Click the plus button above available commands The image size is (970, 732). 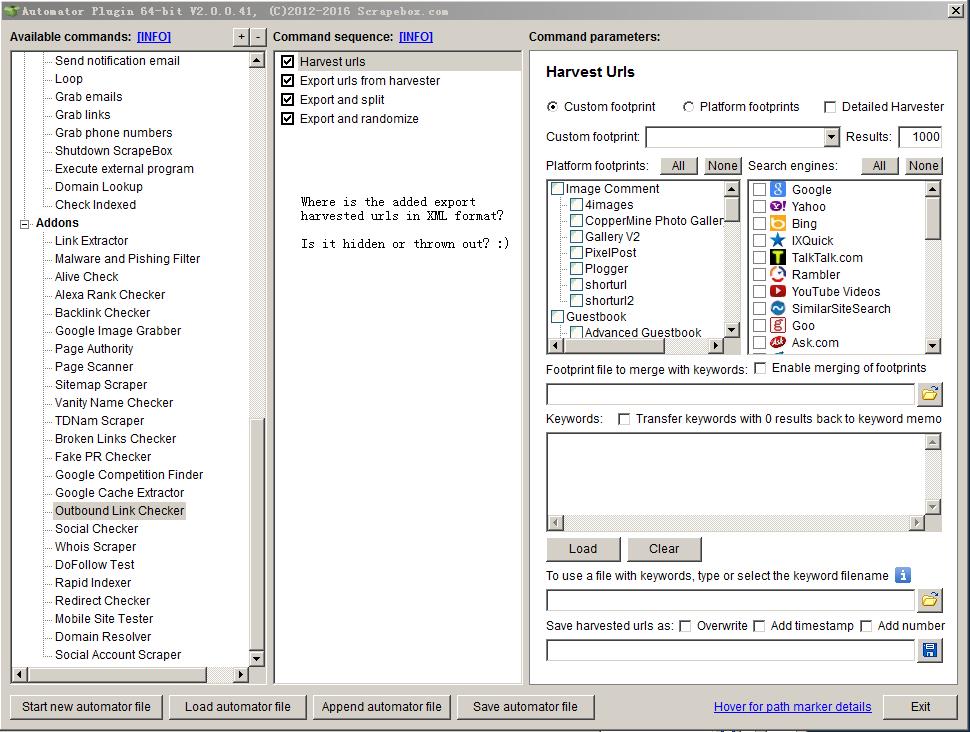click(241, 37)
